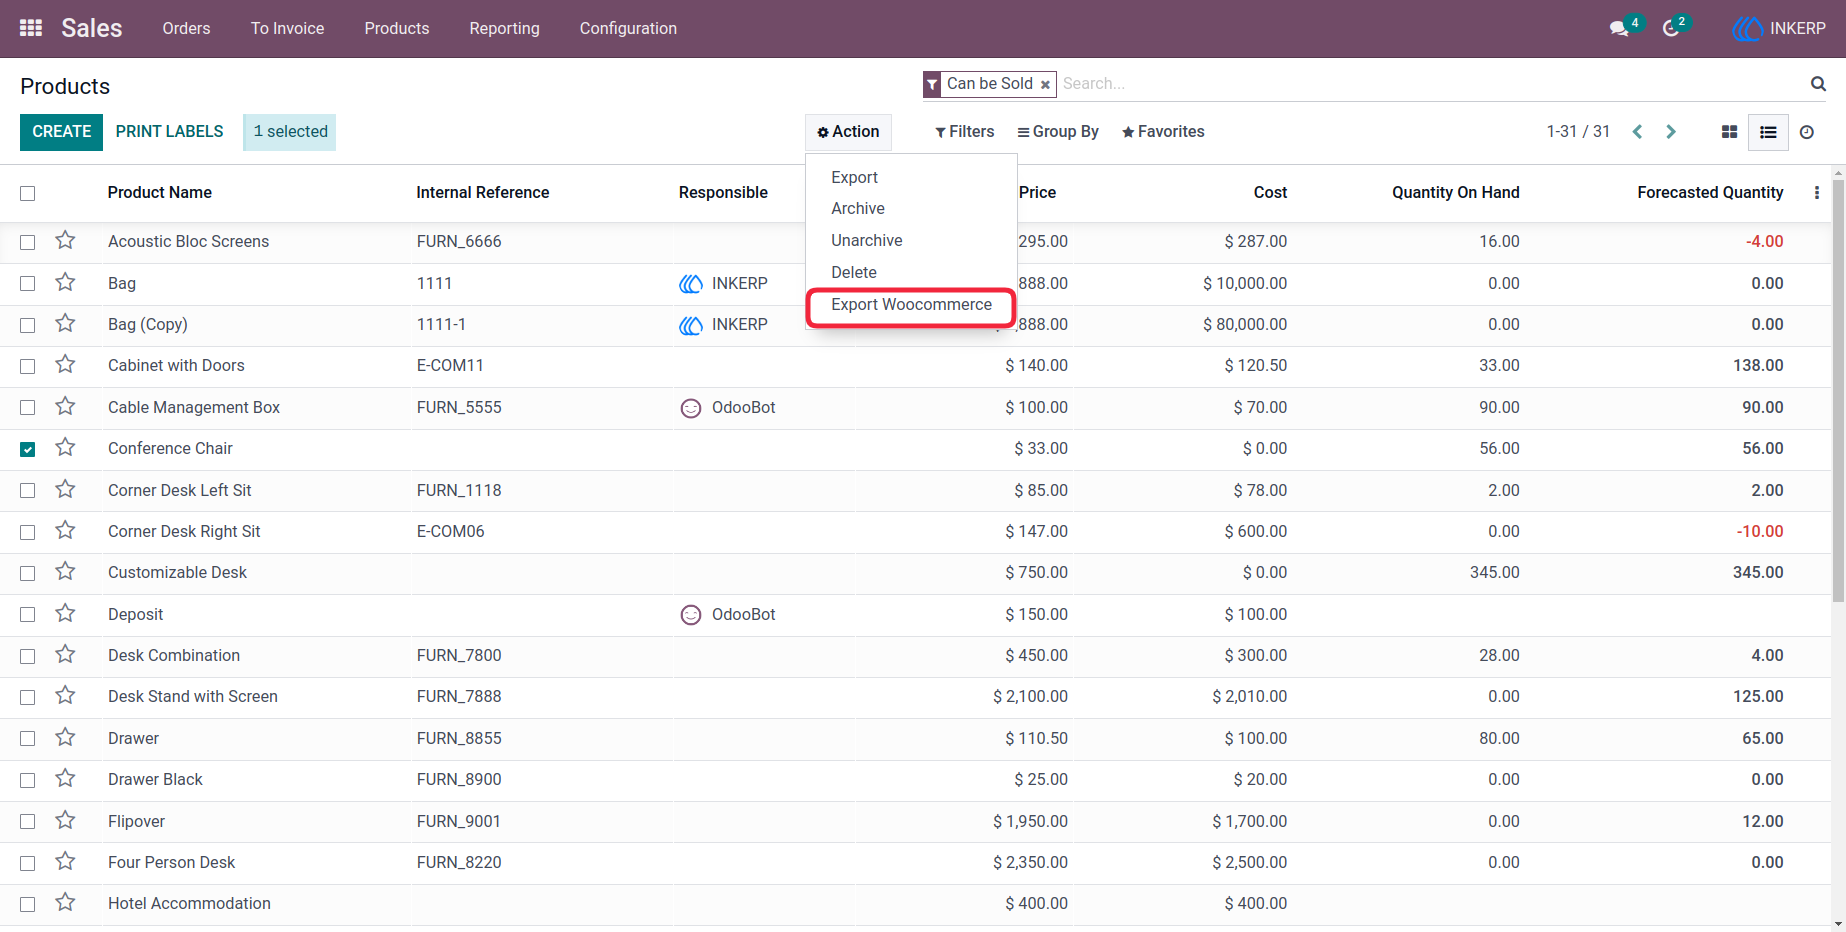This screenshot has height=932, width=1846.
Task: Tick the Customizable Desk checkbox
Action: click(28, 573)
